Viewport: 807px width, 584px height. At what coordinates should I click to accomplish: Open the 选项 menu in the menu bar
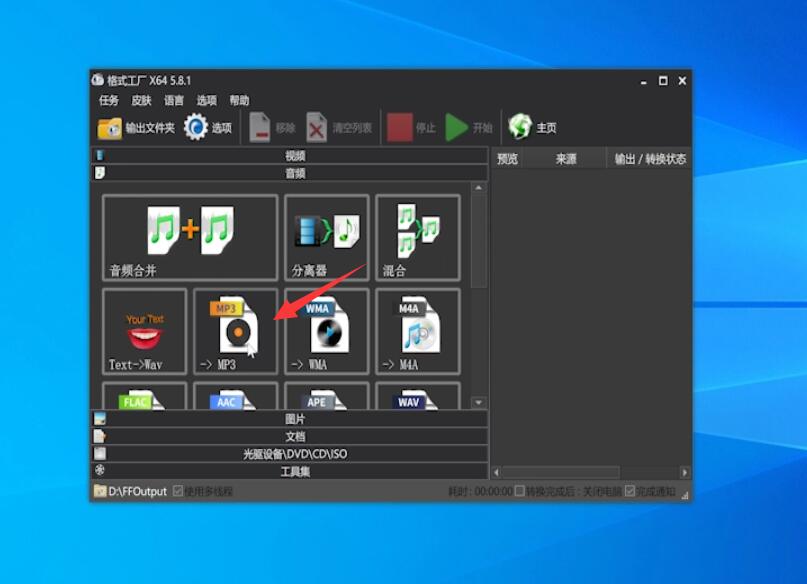pos(207,100)
